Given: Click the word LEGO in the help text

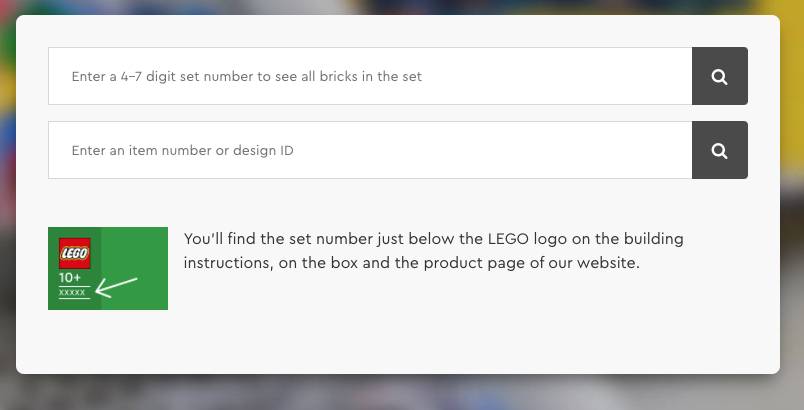Looking at the screenshot, I should coord(508,239).
